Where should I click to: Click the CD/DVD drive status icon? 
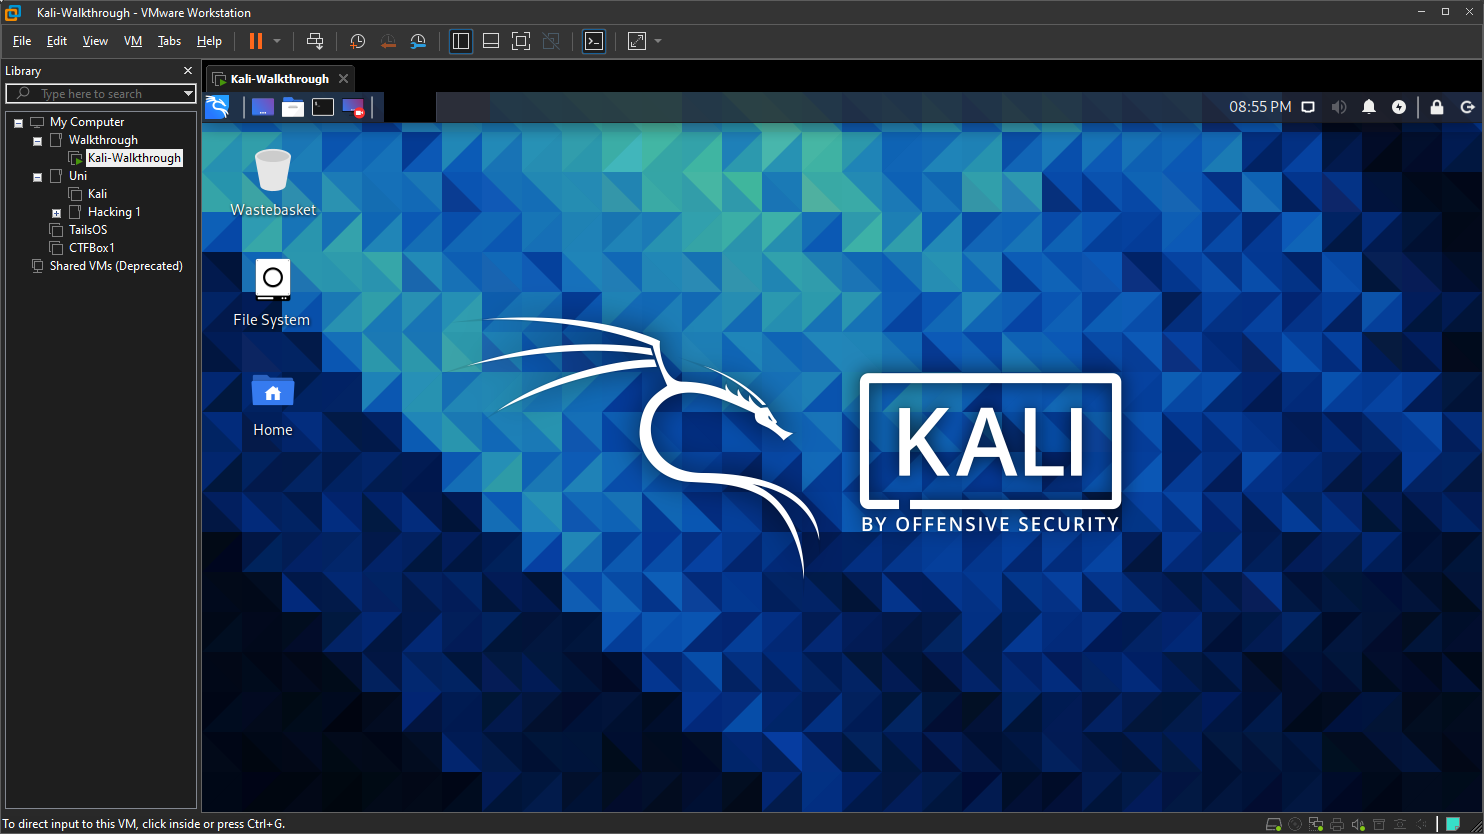pos(1295,825)
